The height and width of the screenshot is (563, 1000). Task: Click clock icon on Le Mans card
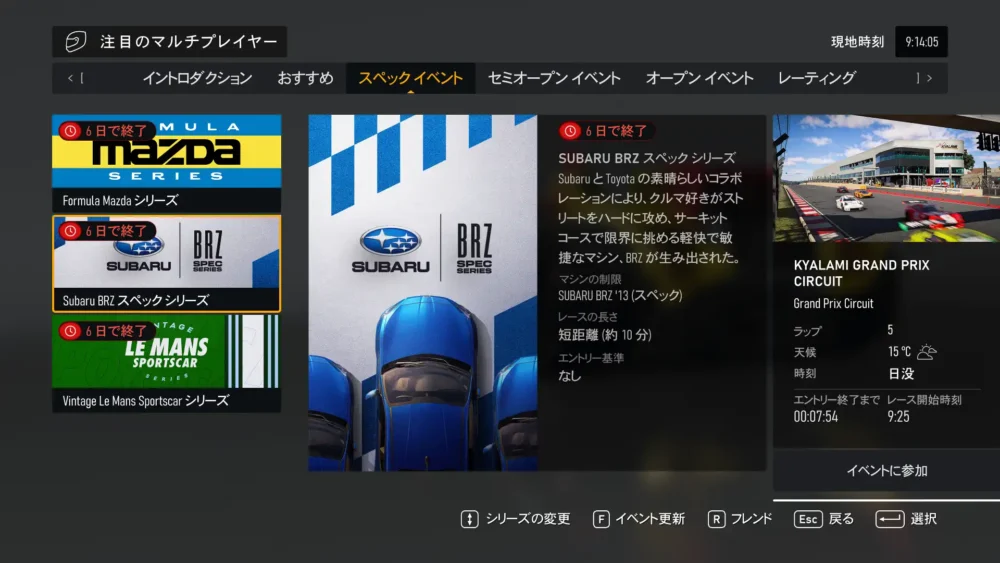tap(70, 331)
